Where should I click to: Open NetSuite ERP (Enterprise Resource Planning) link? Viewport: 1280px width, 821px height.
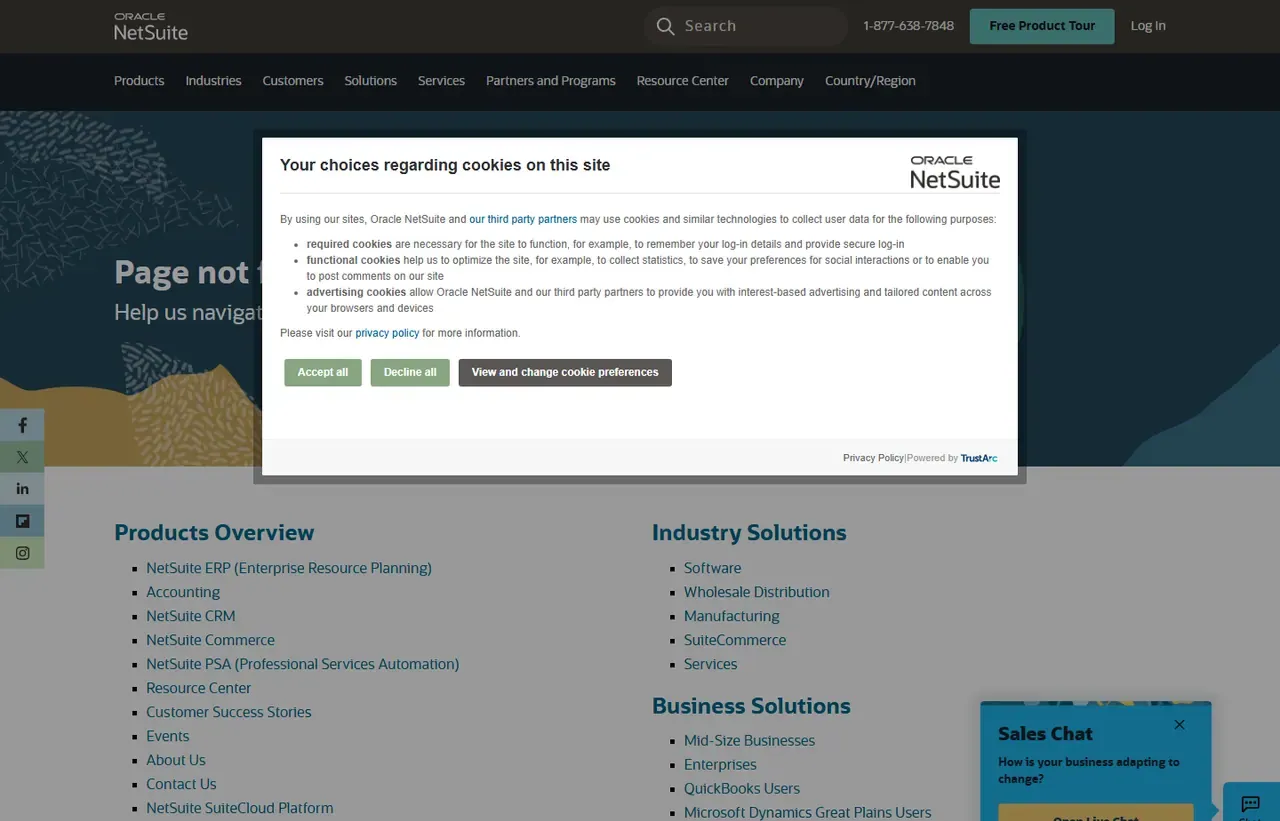click(x=289, y=568)
